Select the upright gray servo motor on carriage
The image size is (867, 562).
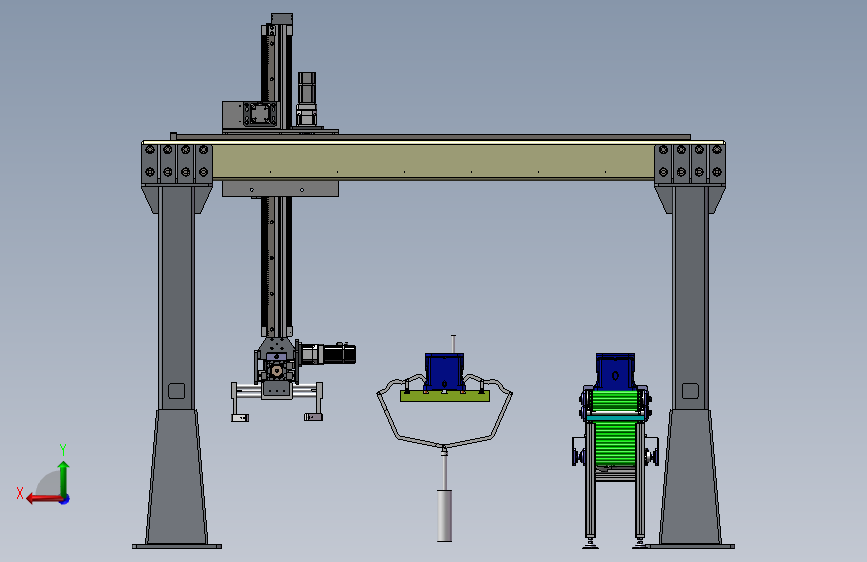click(306, 100)
